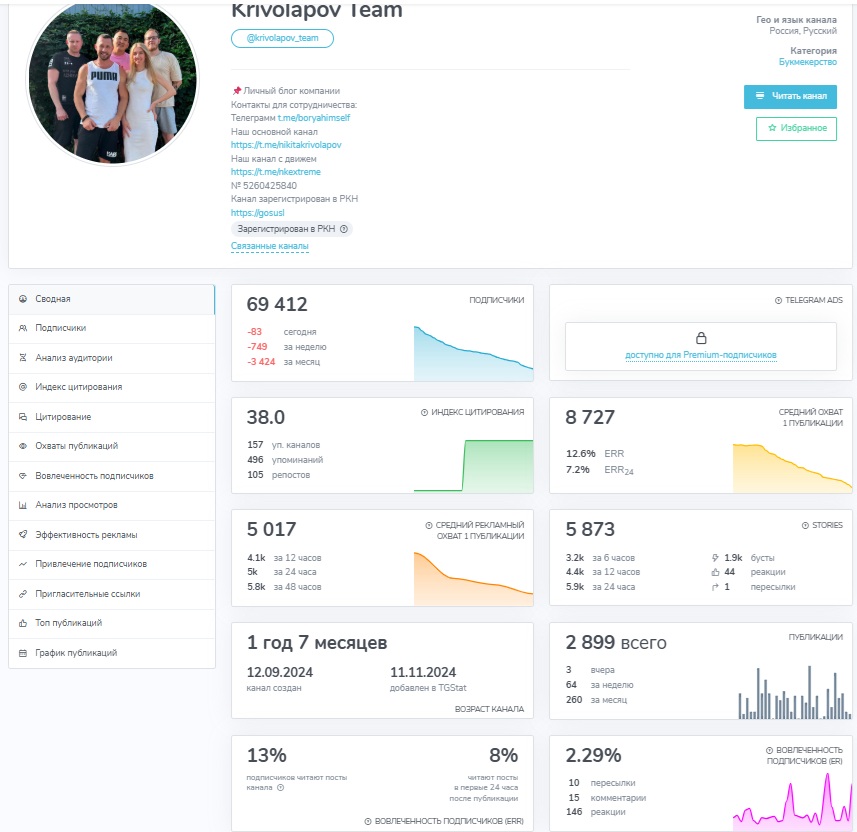Click the megaphone icon for 'Эффективность рекламы'
The height and width of the screenshot is (832, 857).
23,535
